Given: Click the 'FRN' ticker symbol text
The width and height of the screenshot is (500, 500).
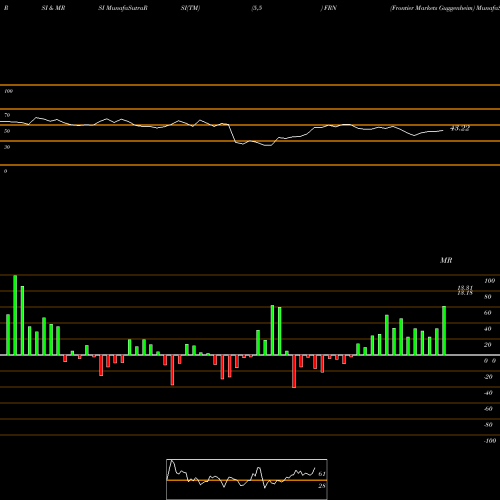Looking at the screenshot, I should (x=330, y=8).
